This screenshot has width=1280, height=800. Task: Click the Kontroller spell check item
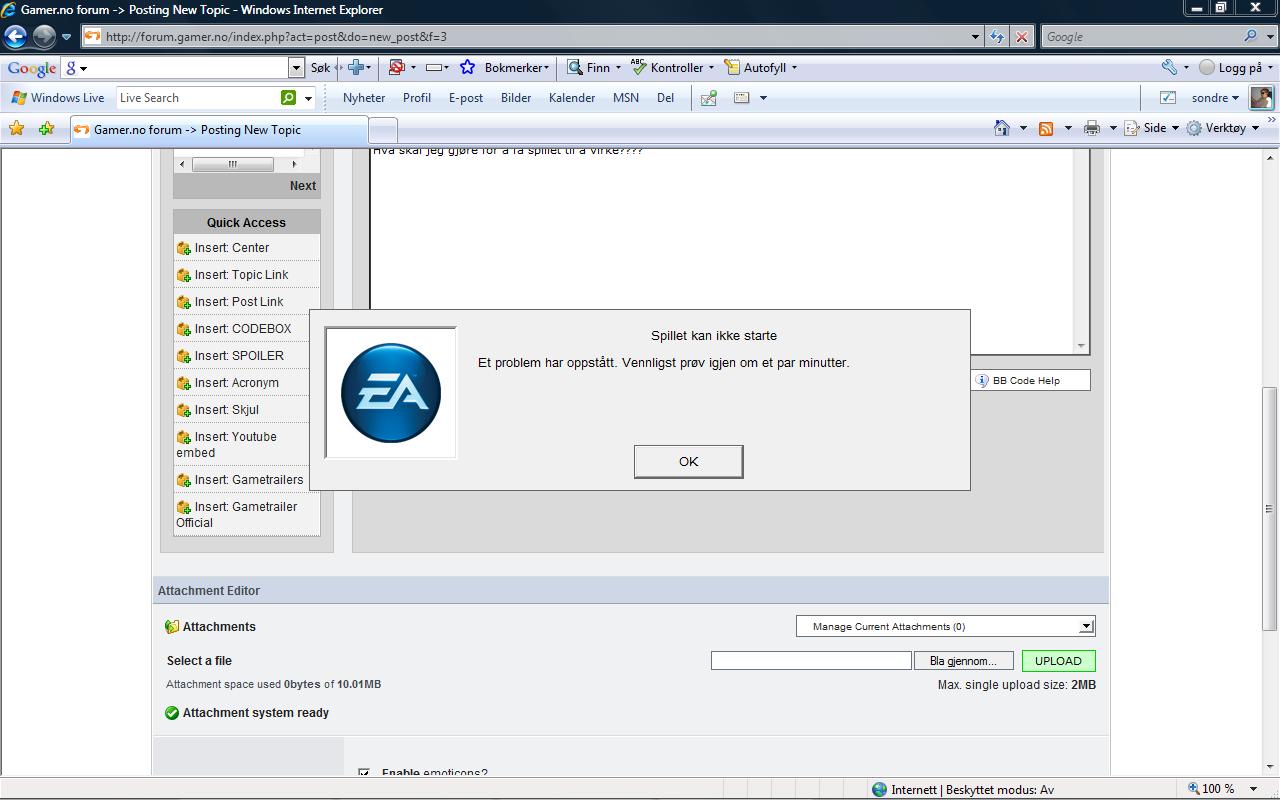[x=671, y=68]
